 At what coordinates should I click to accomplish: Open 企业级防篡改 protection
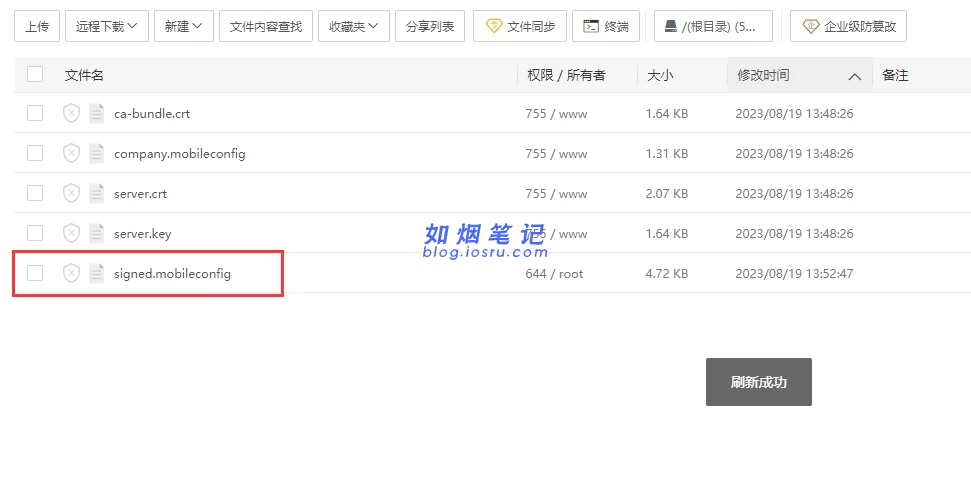point(848,26)
